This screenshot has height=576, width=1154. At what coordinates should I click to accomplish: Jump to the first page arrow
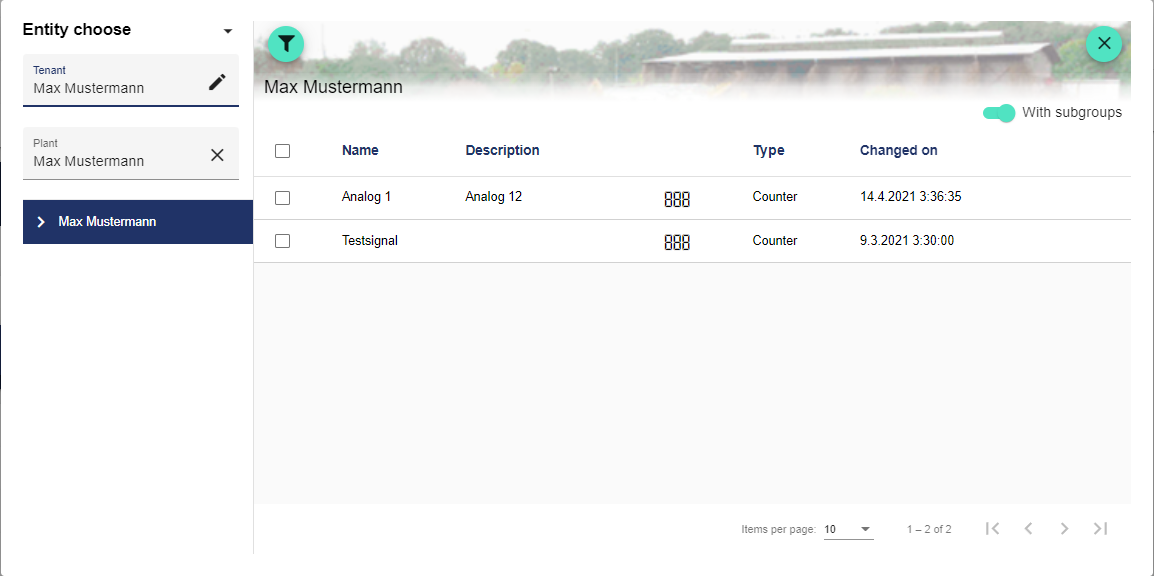992,529
